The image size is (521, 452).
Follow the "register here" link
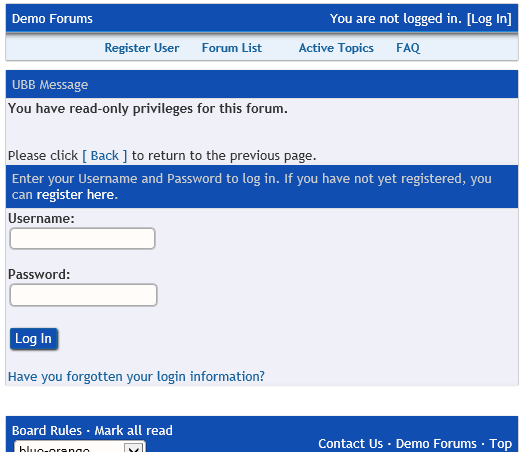pyautogui.click(x=76, y=195)
